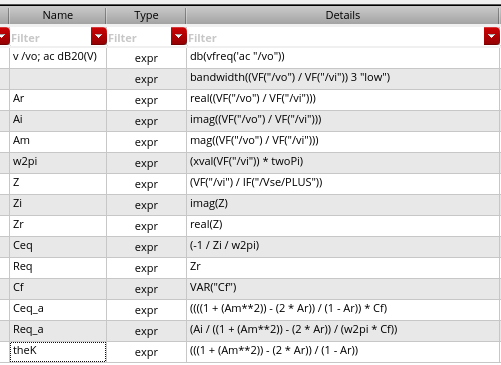This screenshot has height=365, width=501.
Task: Open the Details column filter dropdown arrow
Action: 492,36
